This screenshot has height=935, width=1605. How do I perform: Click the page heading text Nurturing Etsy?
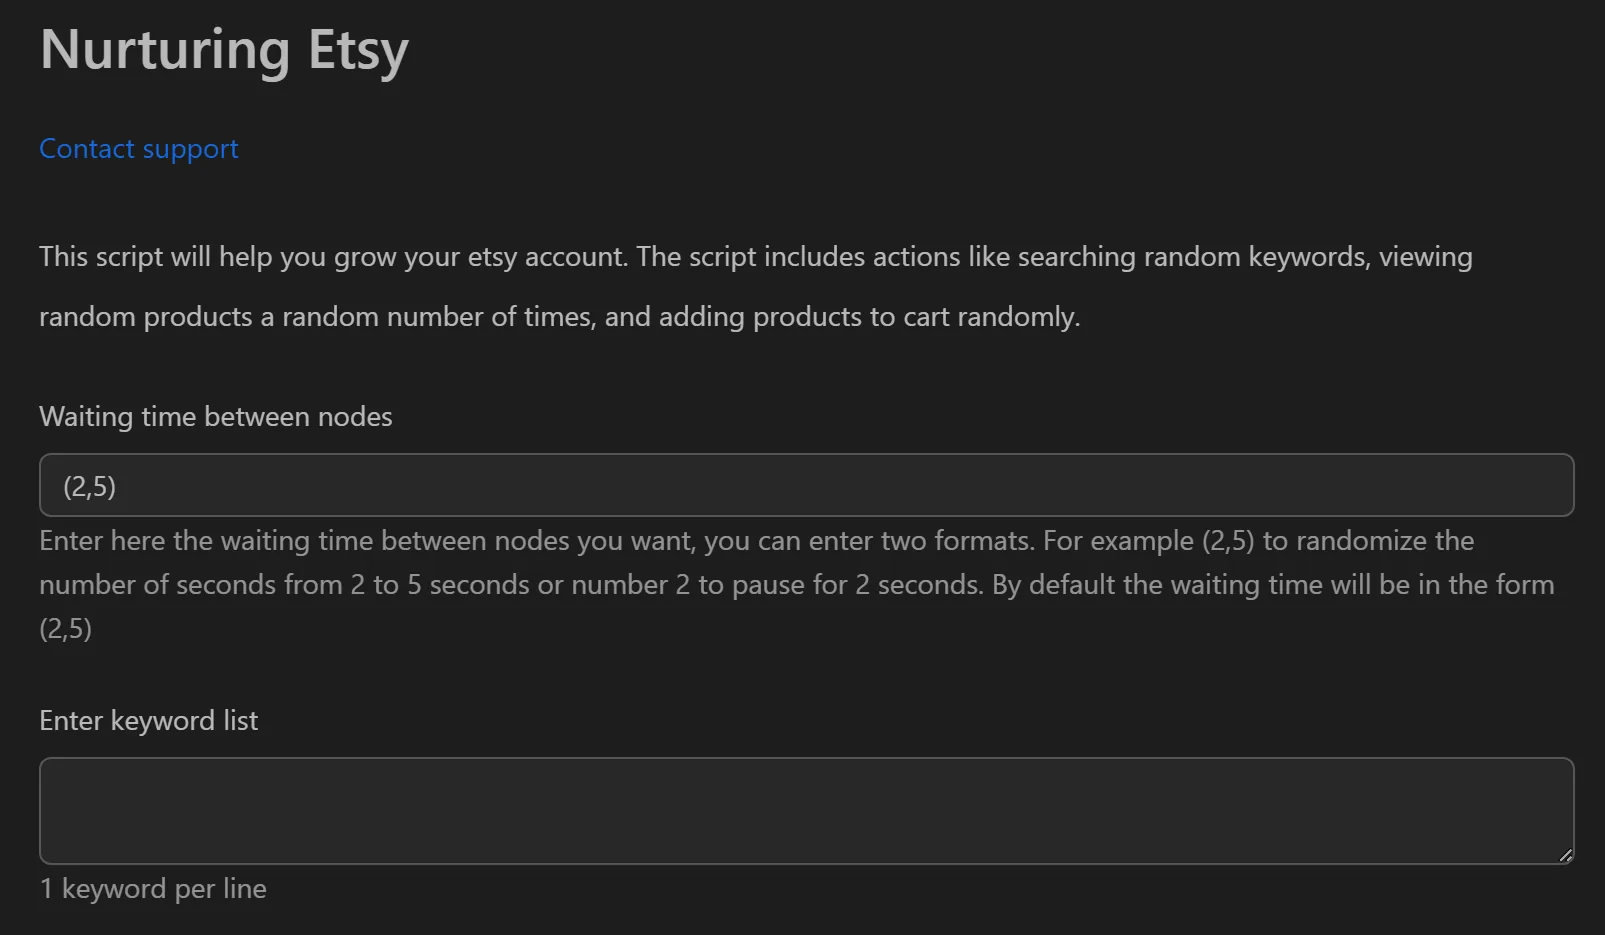point(222,50)
